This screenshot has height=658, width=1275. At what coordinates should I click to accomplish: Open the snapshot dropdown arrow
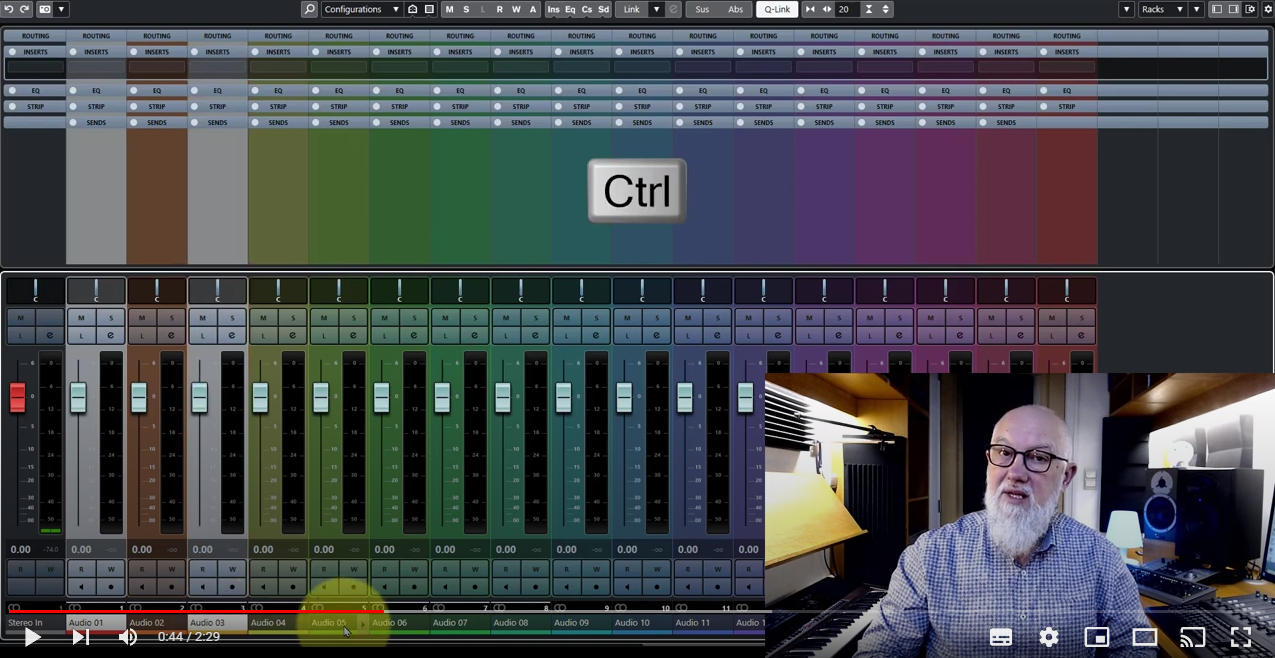point(61,9)
